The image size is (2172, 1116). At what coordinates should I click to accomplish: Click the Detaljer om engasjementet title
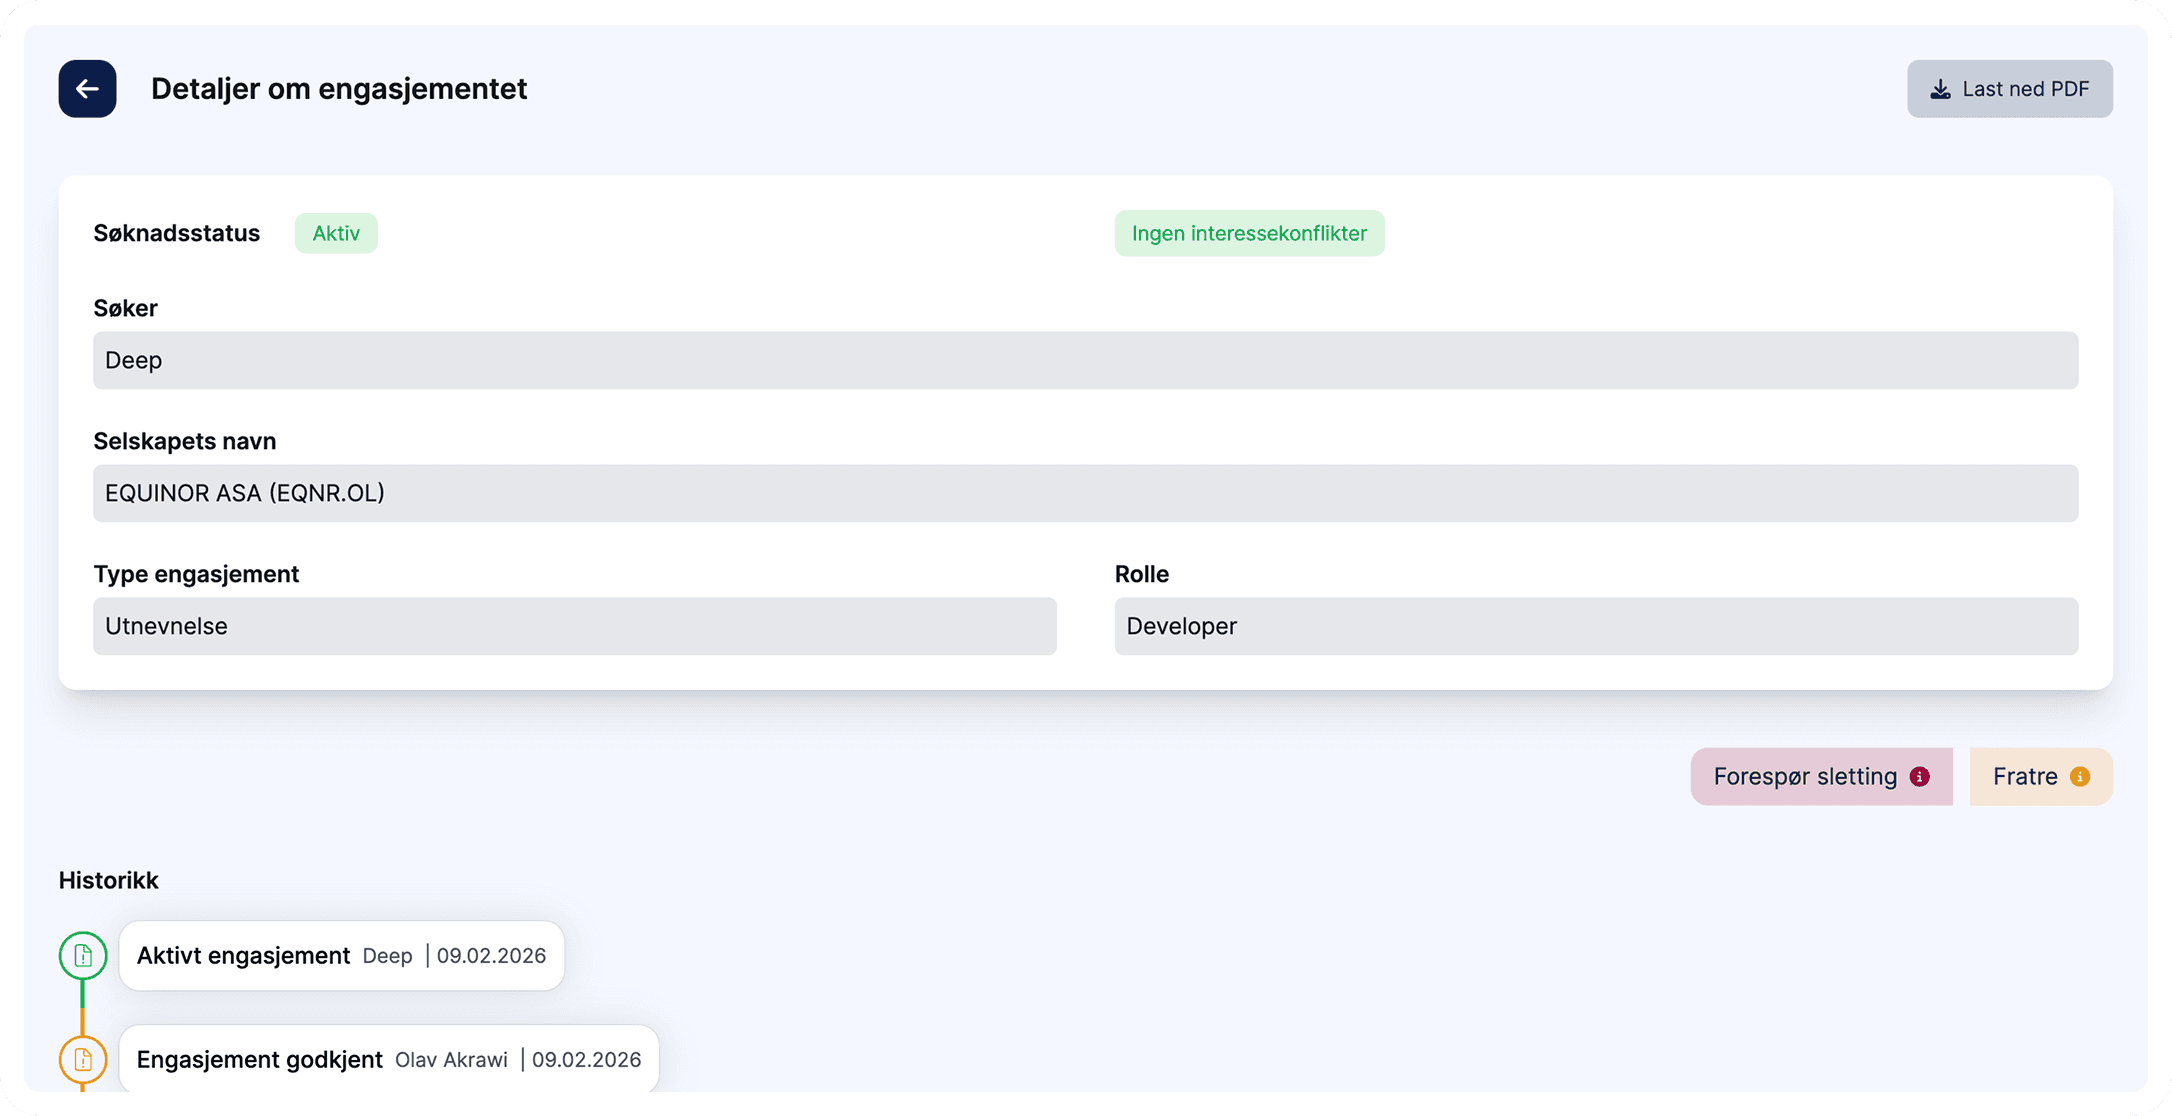point(339,89)
